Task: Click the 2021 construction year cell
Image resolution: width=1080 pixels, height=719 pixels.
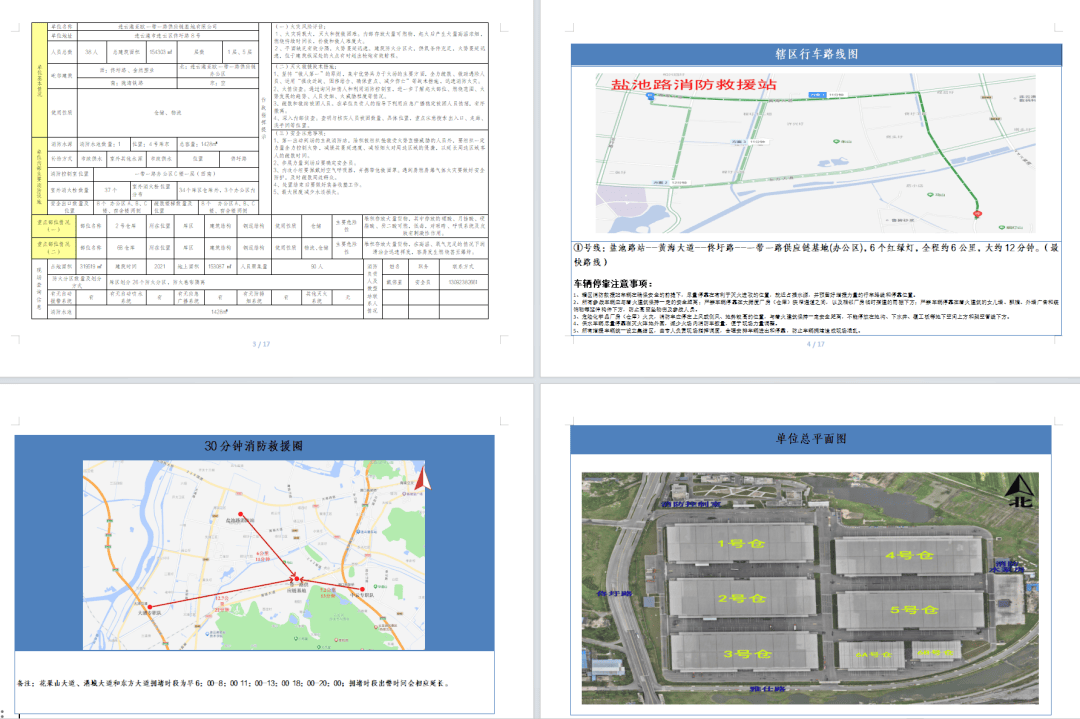Action: (160, 266)
